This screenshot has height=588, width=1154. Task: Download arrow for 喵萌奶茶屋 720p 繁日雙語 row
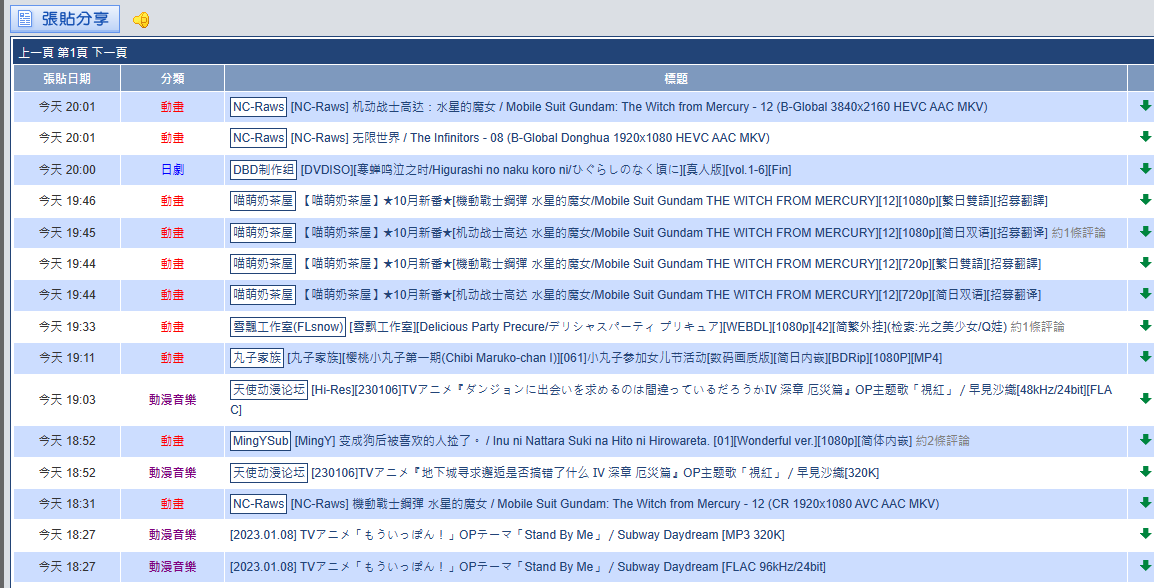tap(1145, 263)
